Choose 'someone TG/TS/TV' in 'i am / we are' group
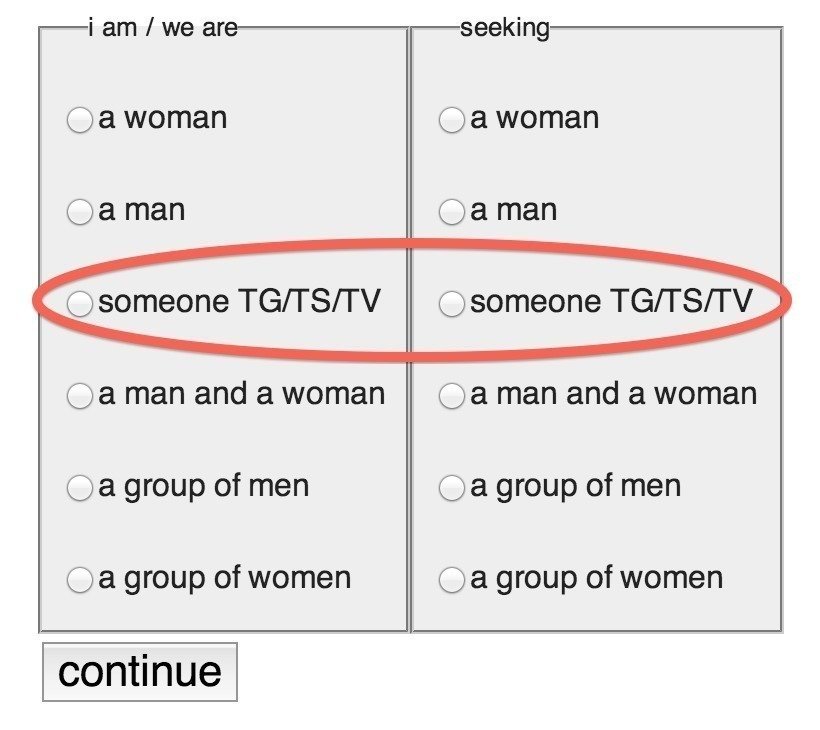 (x=79, y=304)
